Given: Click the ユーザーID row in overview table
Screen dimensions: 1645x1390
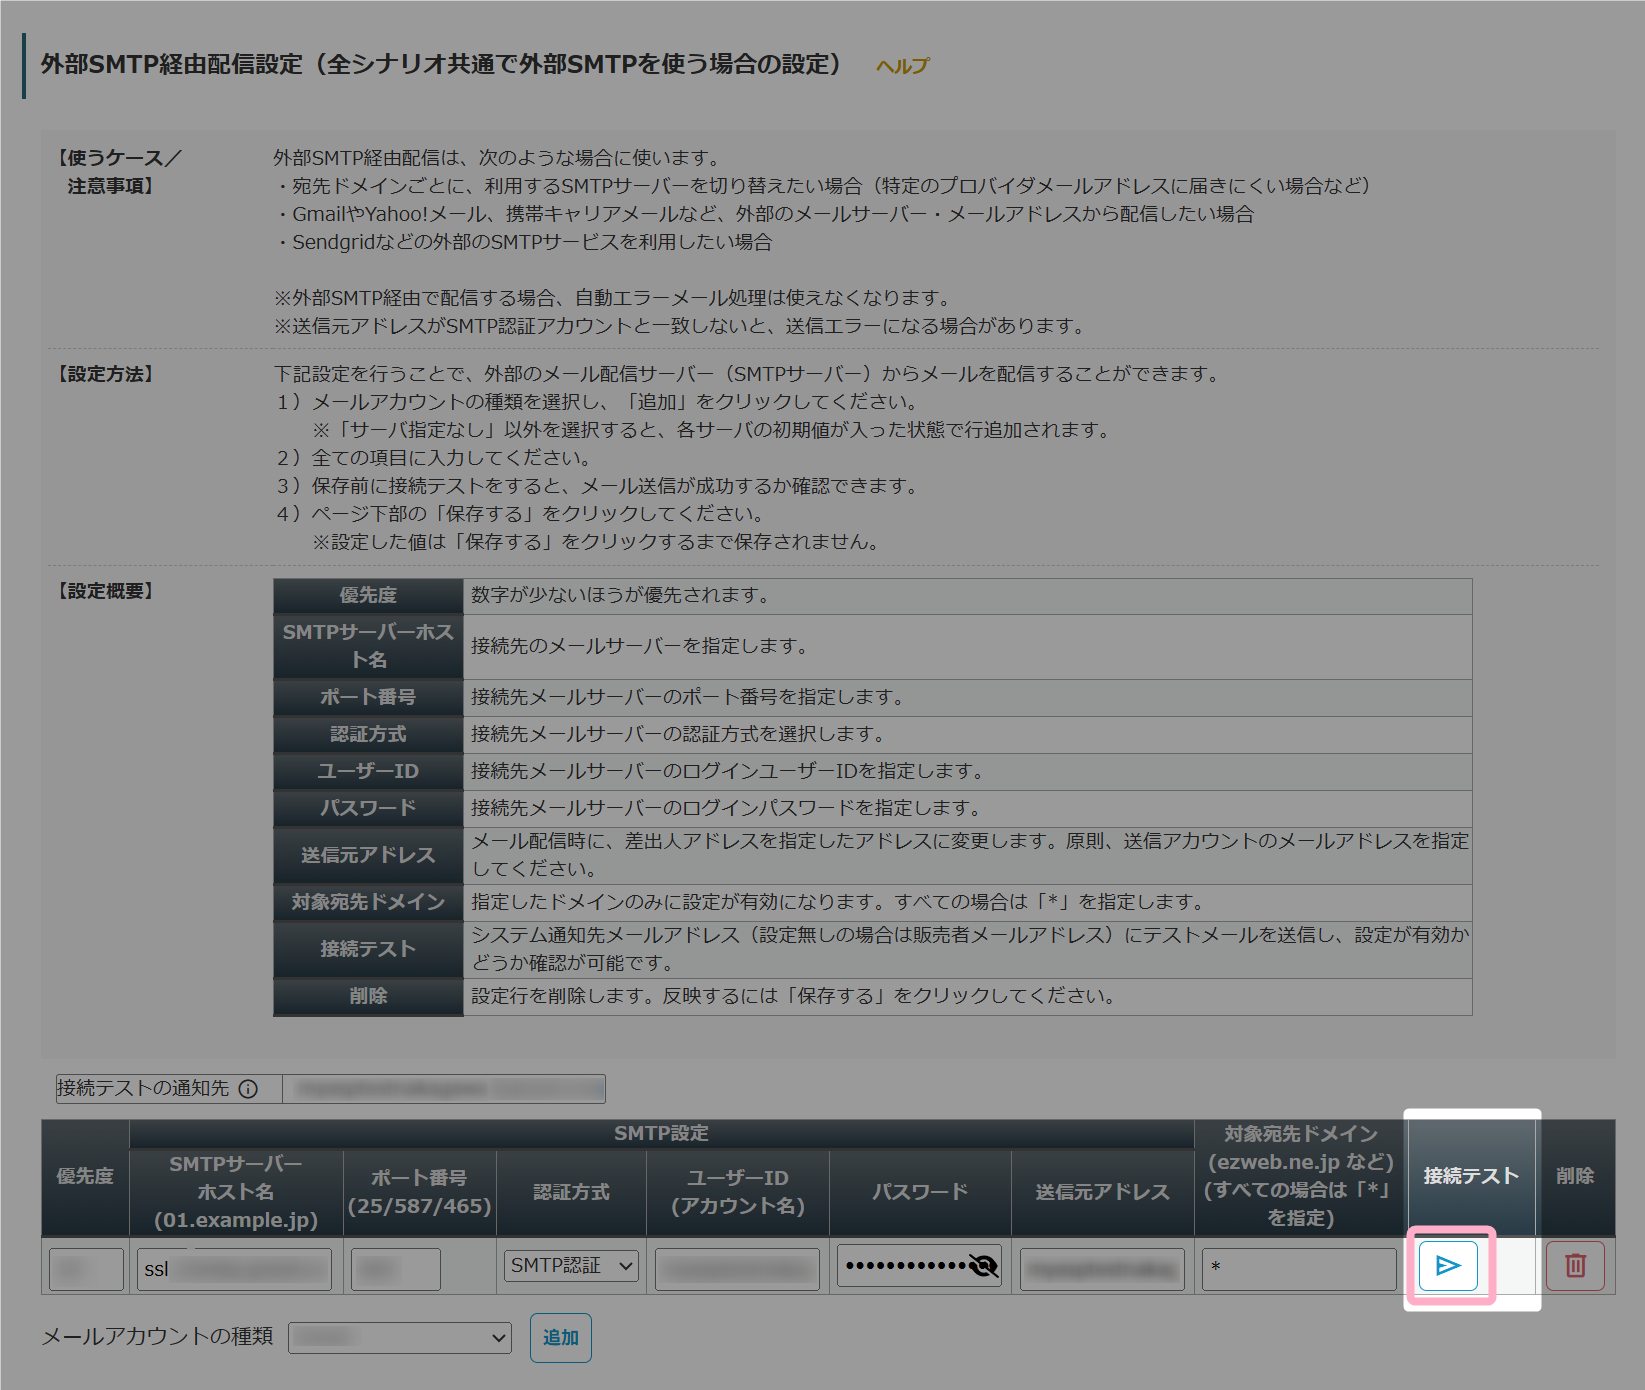Looking at the screenshot, I should point(872,771).
